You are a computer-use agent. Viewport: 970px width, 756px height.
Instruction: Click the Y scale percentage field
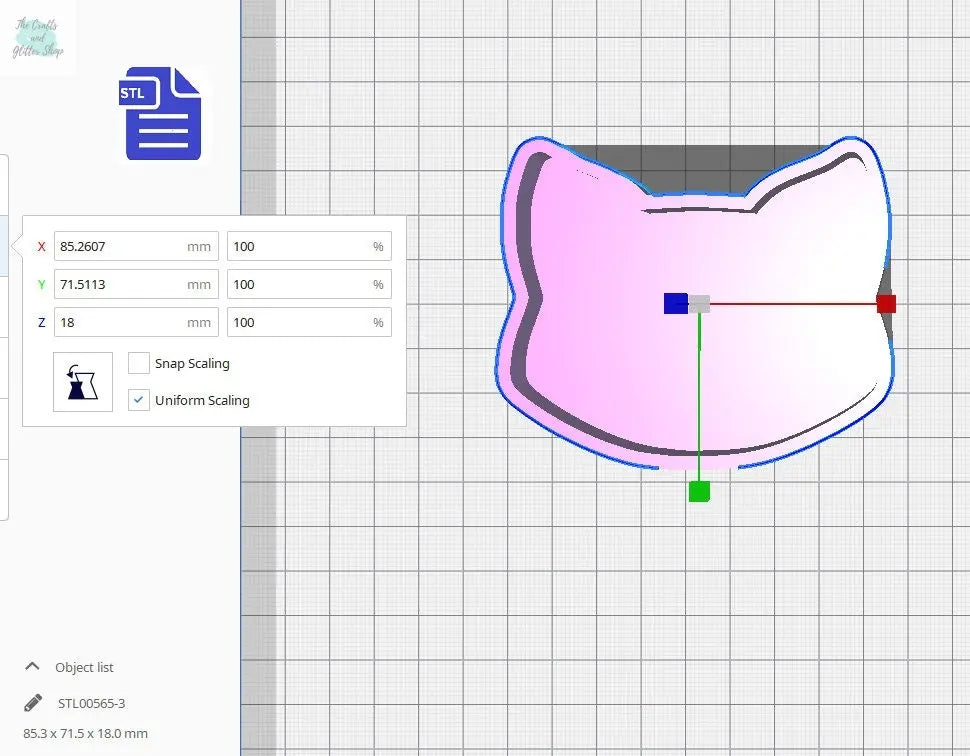(x=298, y=284)
